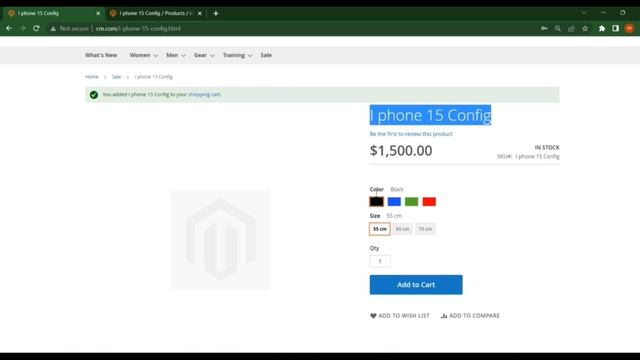
Task: Select the red color swatch
Action: click(429, 202)
